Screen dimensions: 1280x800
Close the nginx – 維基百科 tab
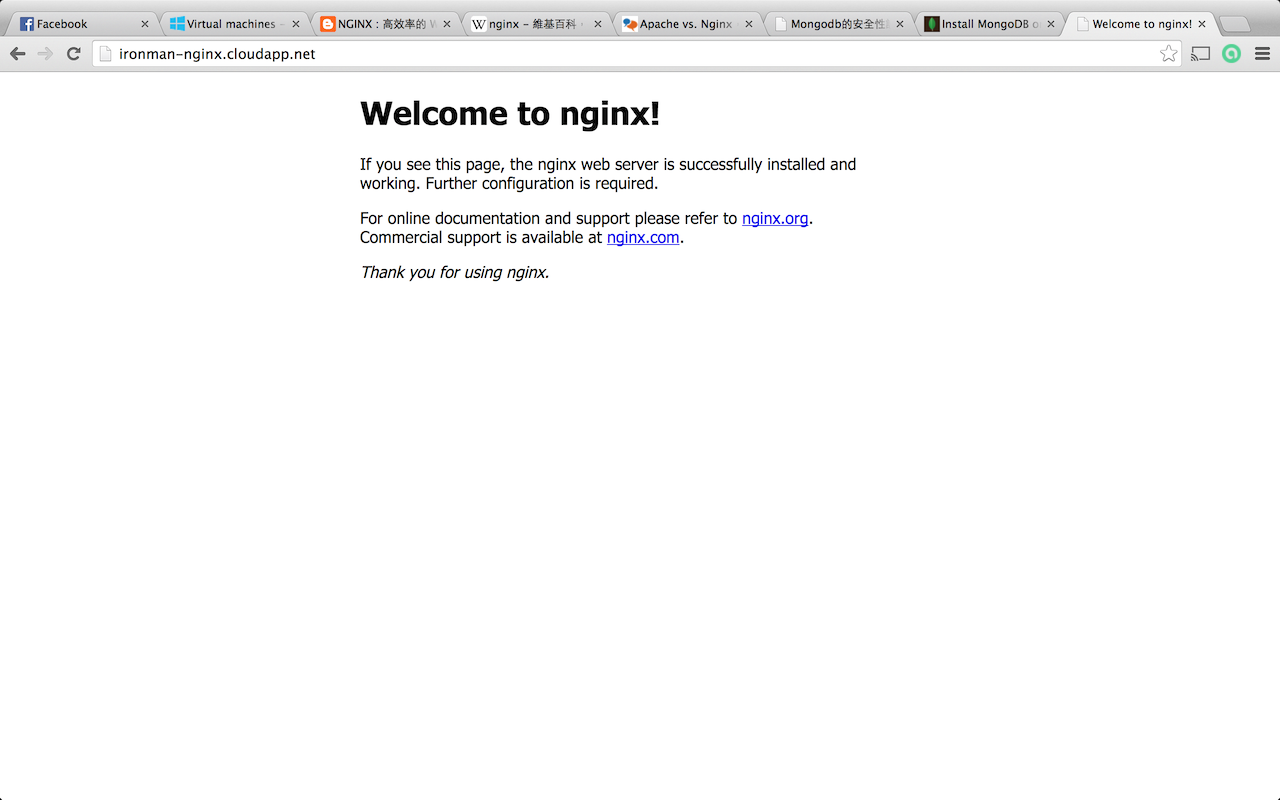597,24
